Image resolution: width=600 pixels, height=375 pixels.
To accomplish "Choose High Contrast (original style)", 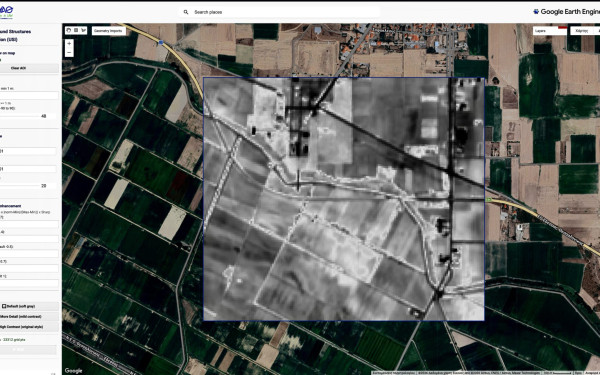I will coord(29,327).
